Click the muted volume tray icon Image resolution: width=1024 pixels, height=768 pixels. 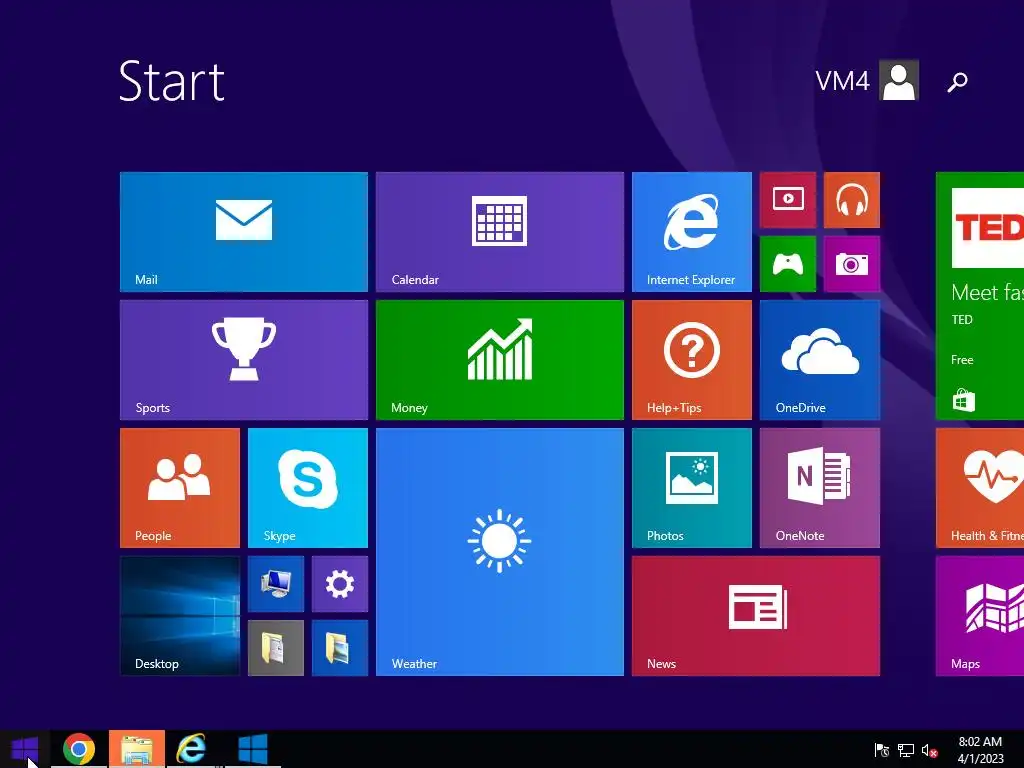[929, 750]
